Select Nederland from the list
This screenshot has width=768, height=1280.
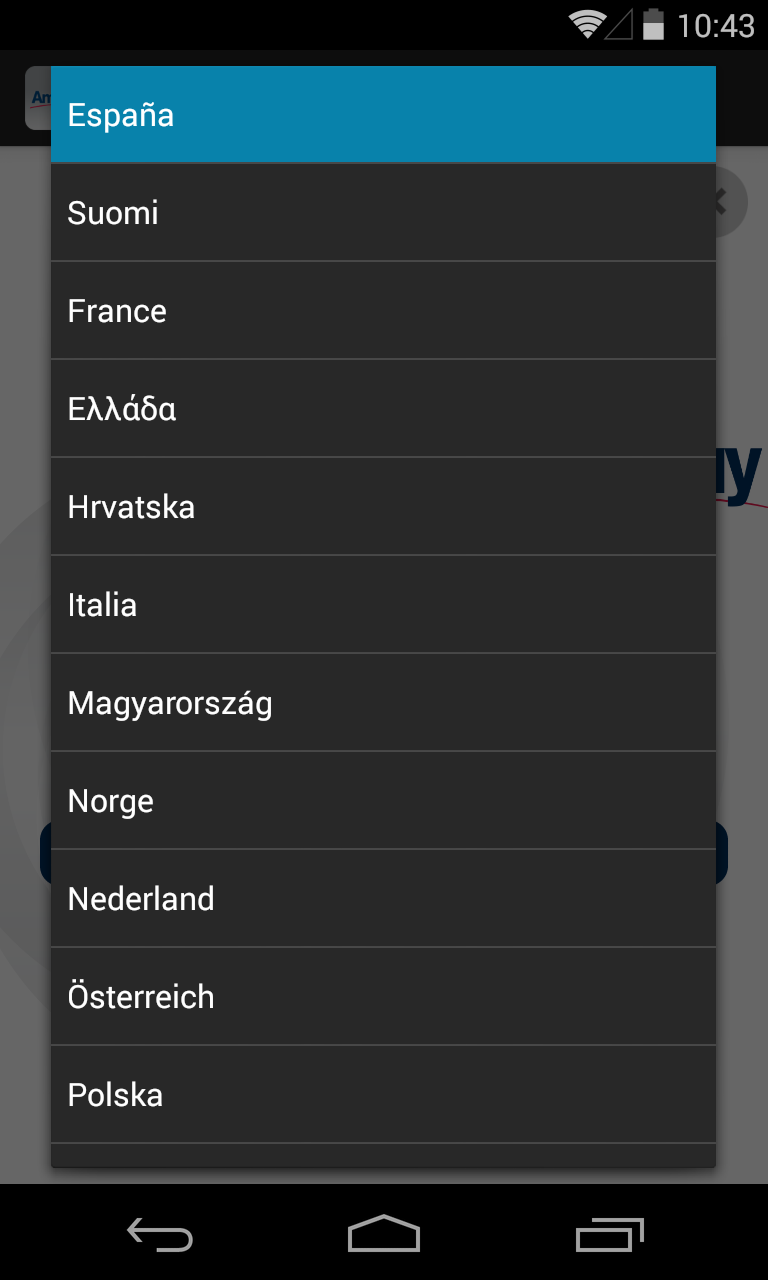[383, 898]
